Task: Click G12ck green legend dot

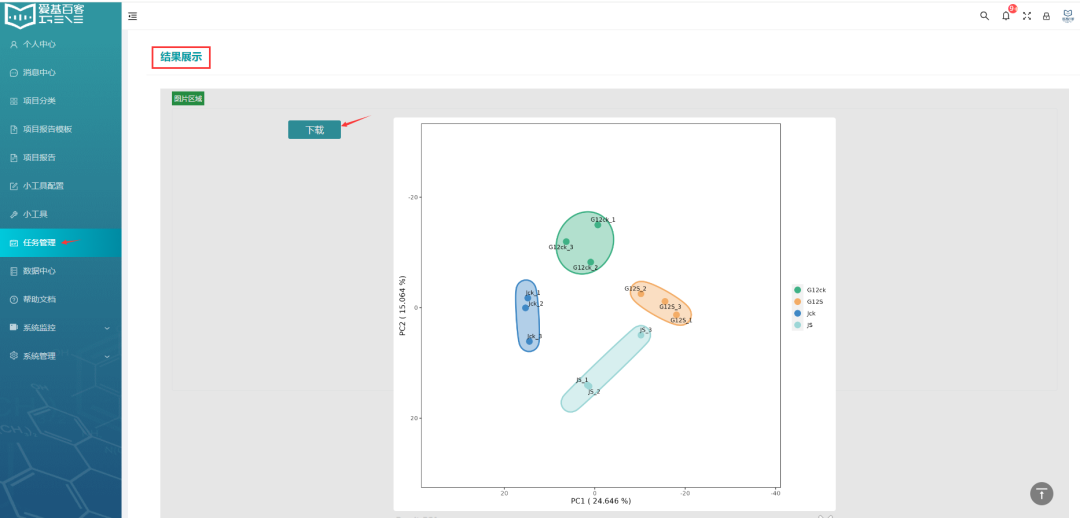Action: (x=798, y=290)
